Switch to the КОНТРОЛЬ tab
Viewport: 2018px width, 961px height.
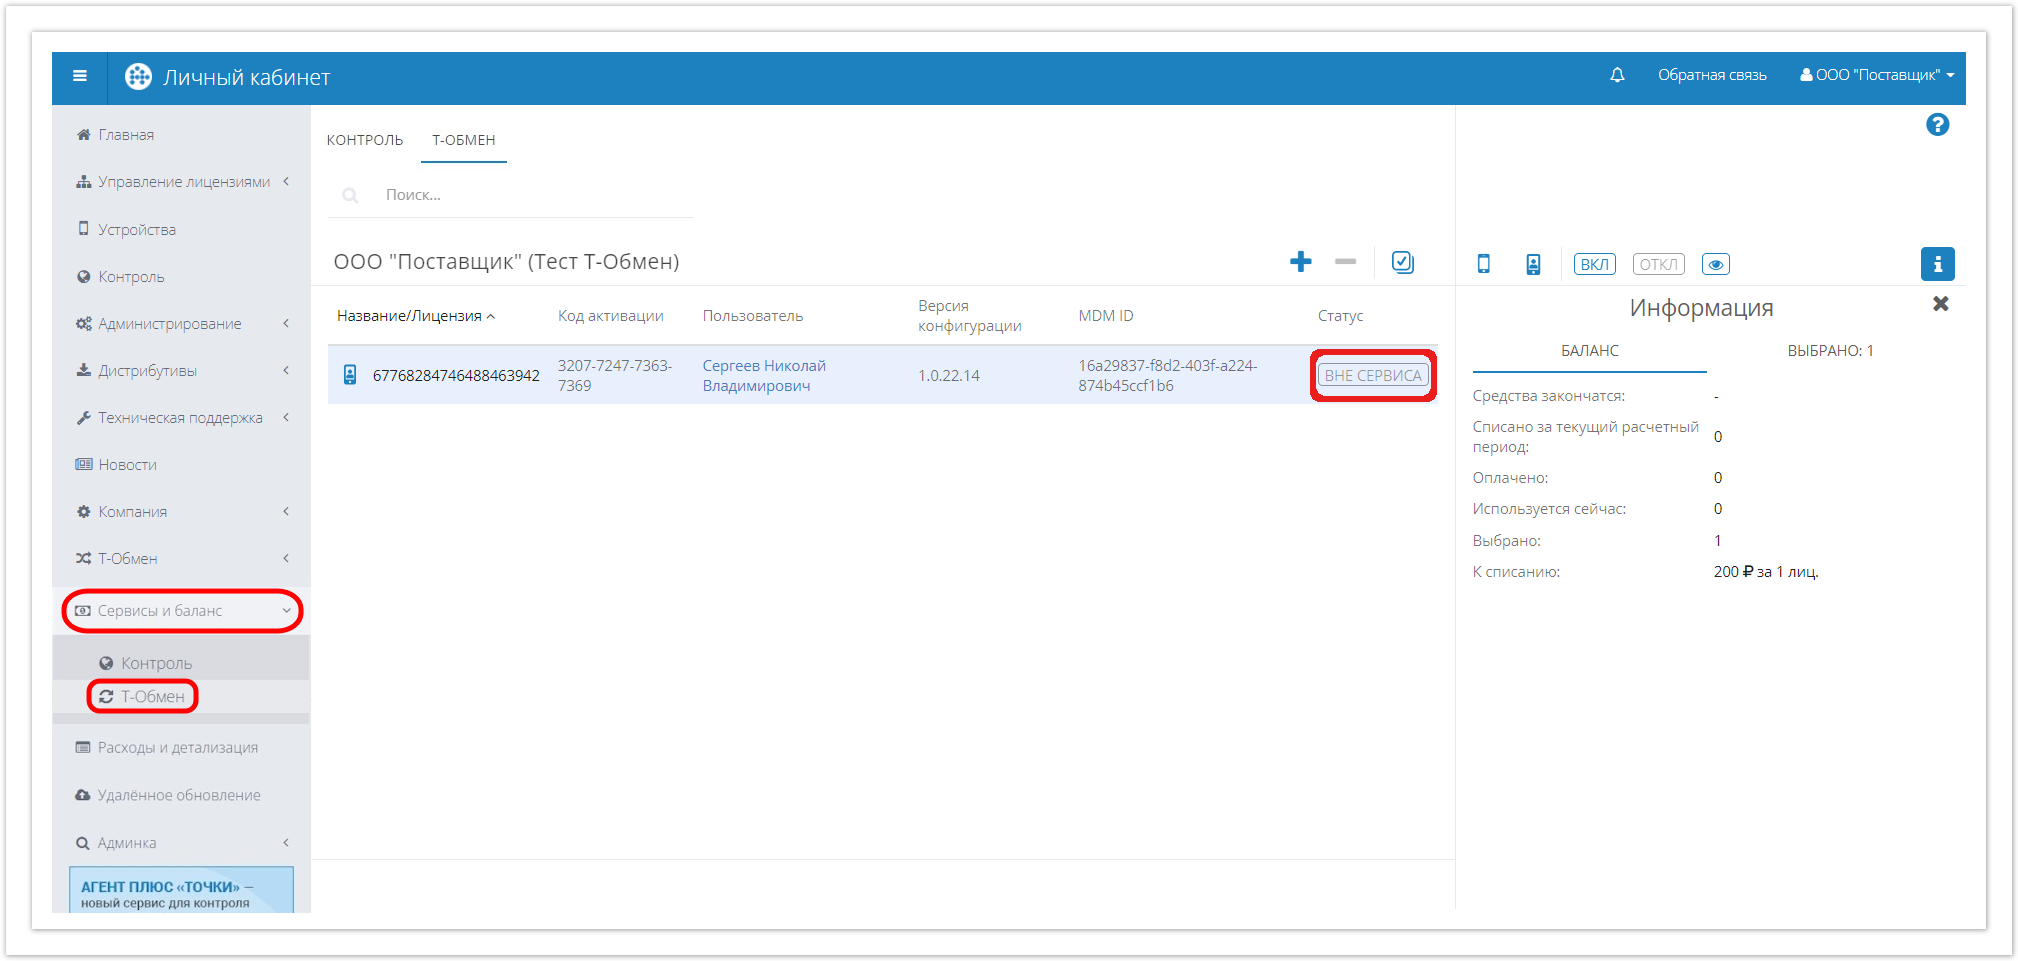(x=365, y=140)
